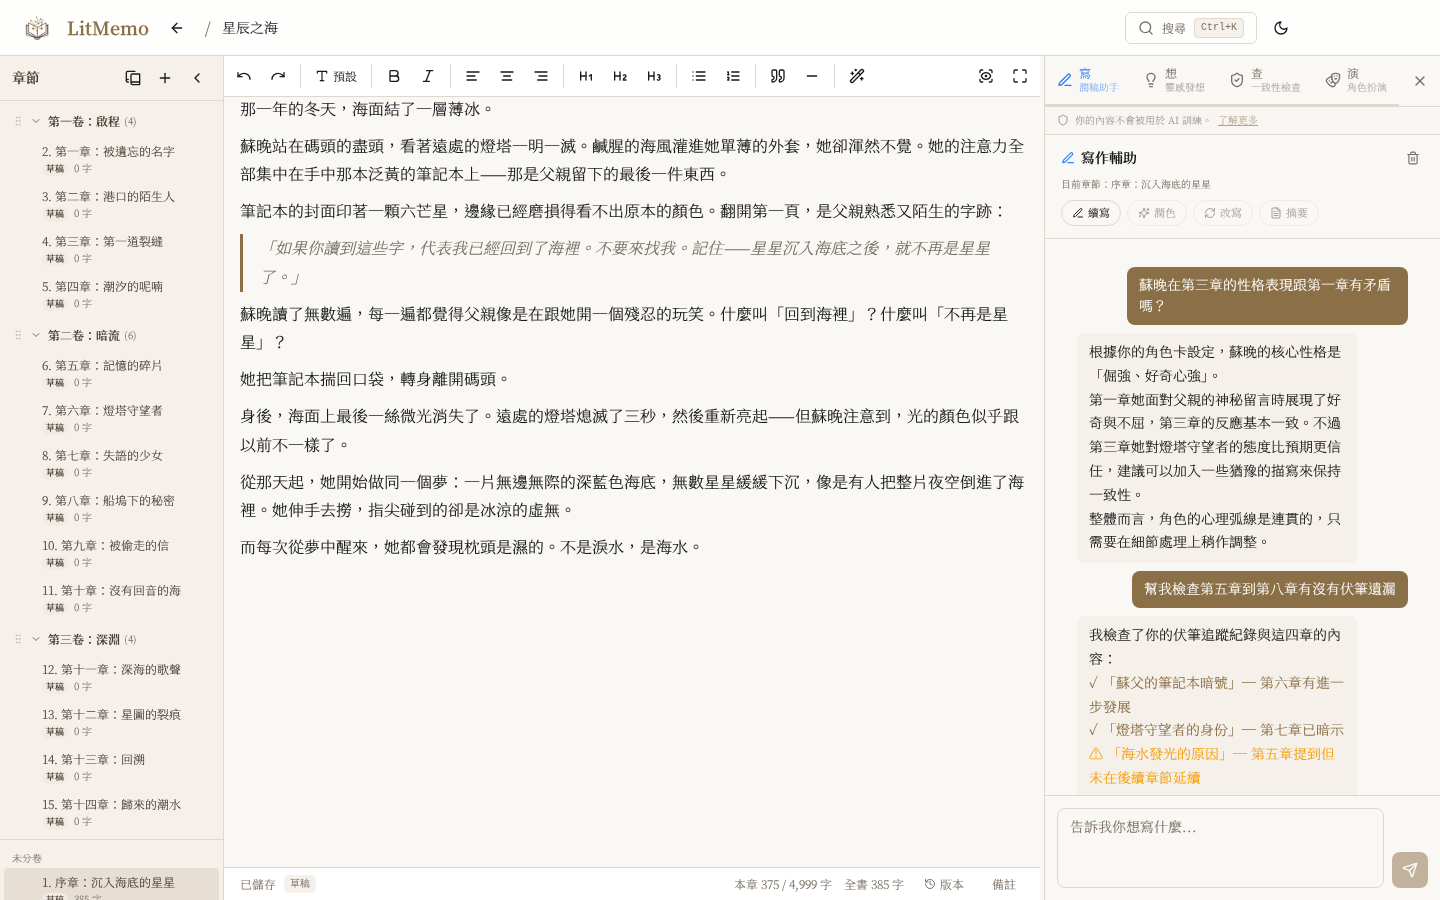Insert a horizontal divider line
1440x900 pixels.
click(812, 76)
